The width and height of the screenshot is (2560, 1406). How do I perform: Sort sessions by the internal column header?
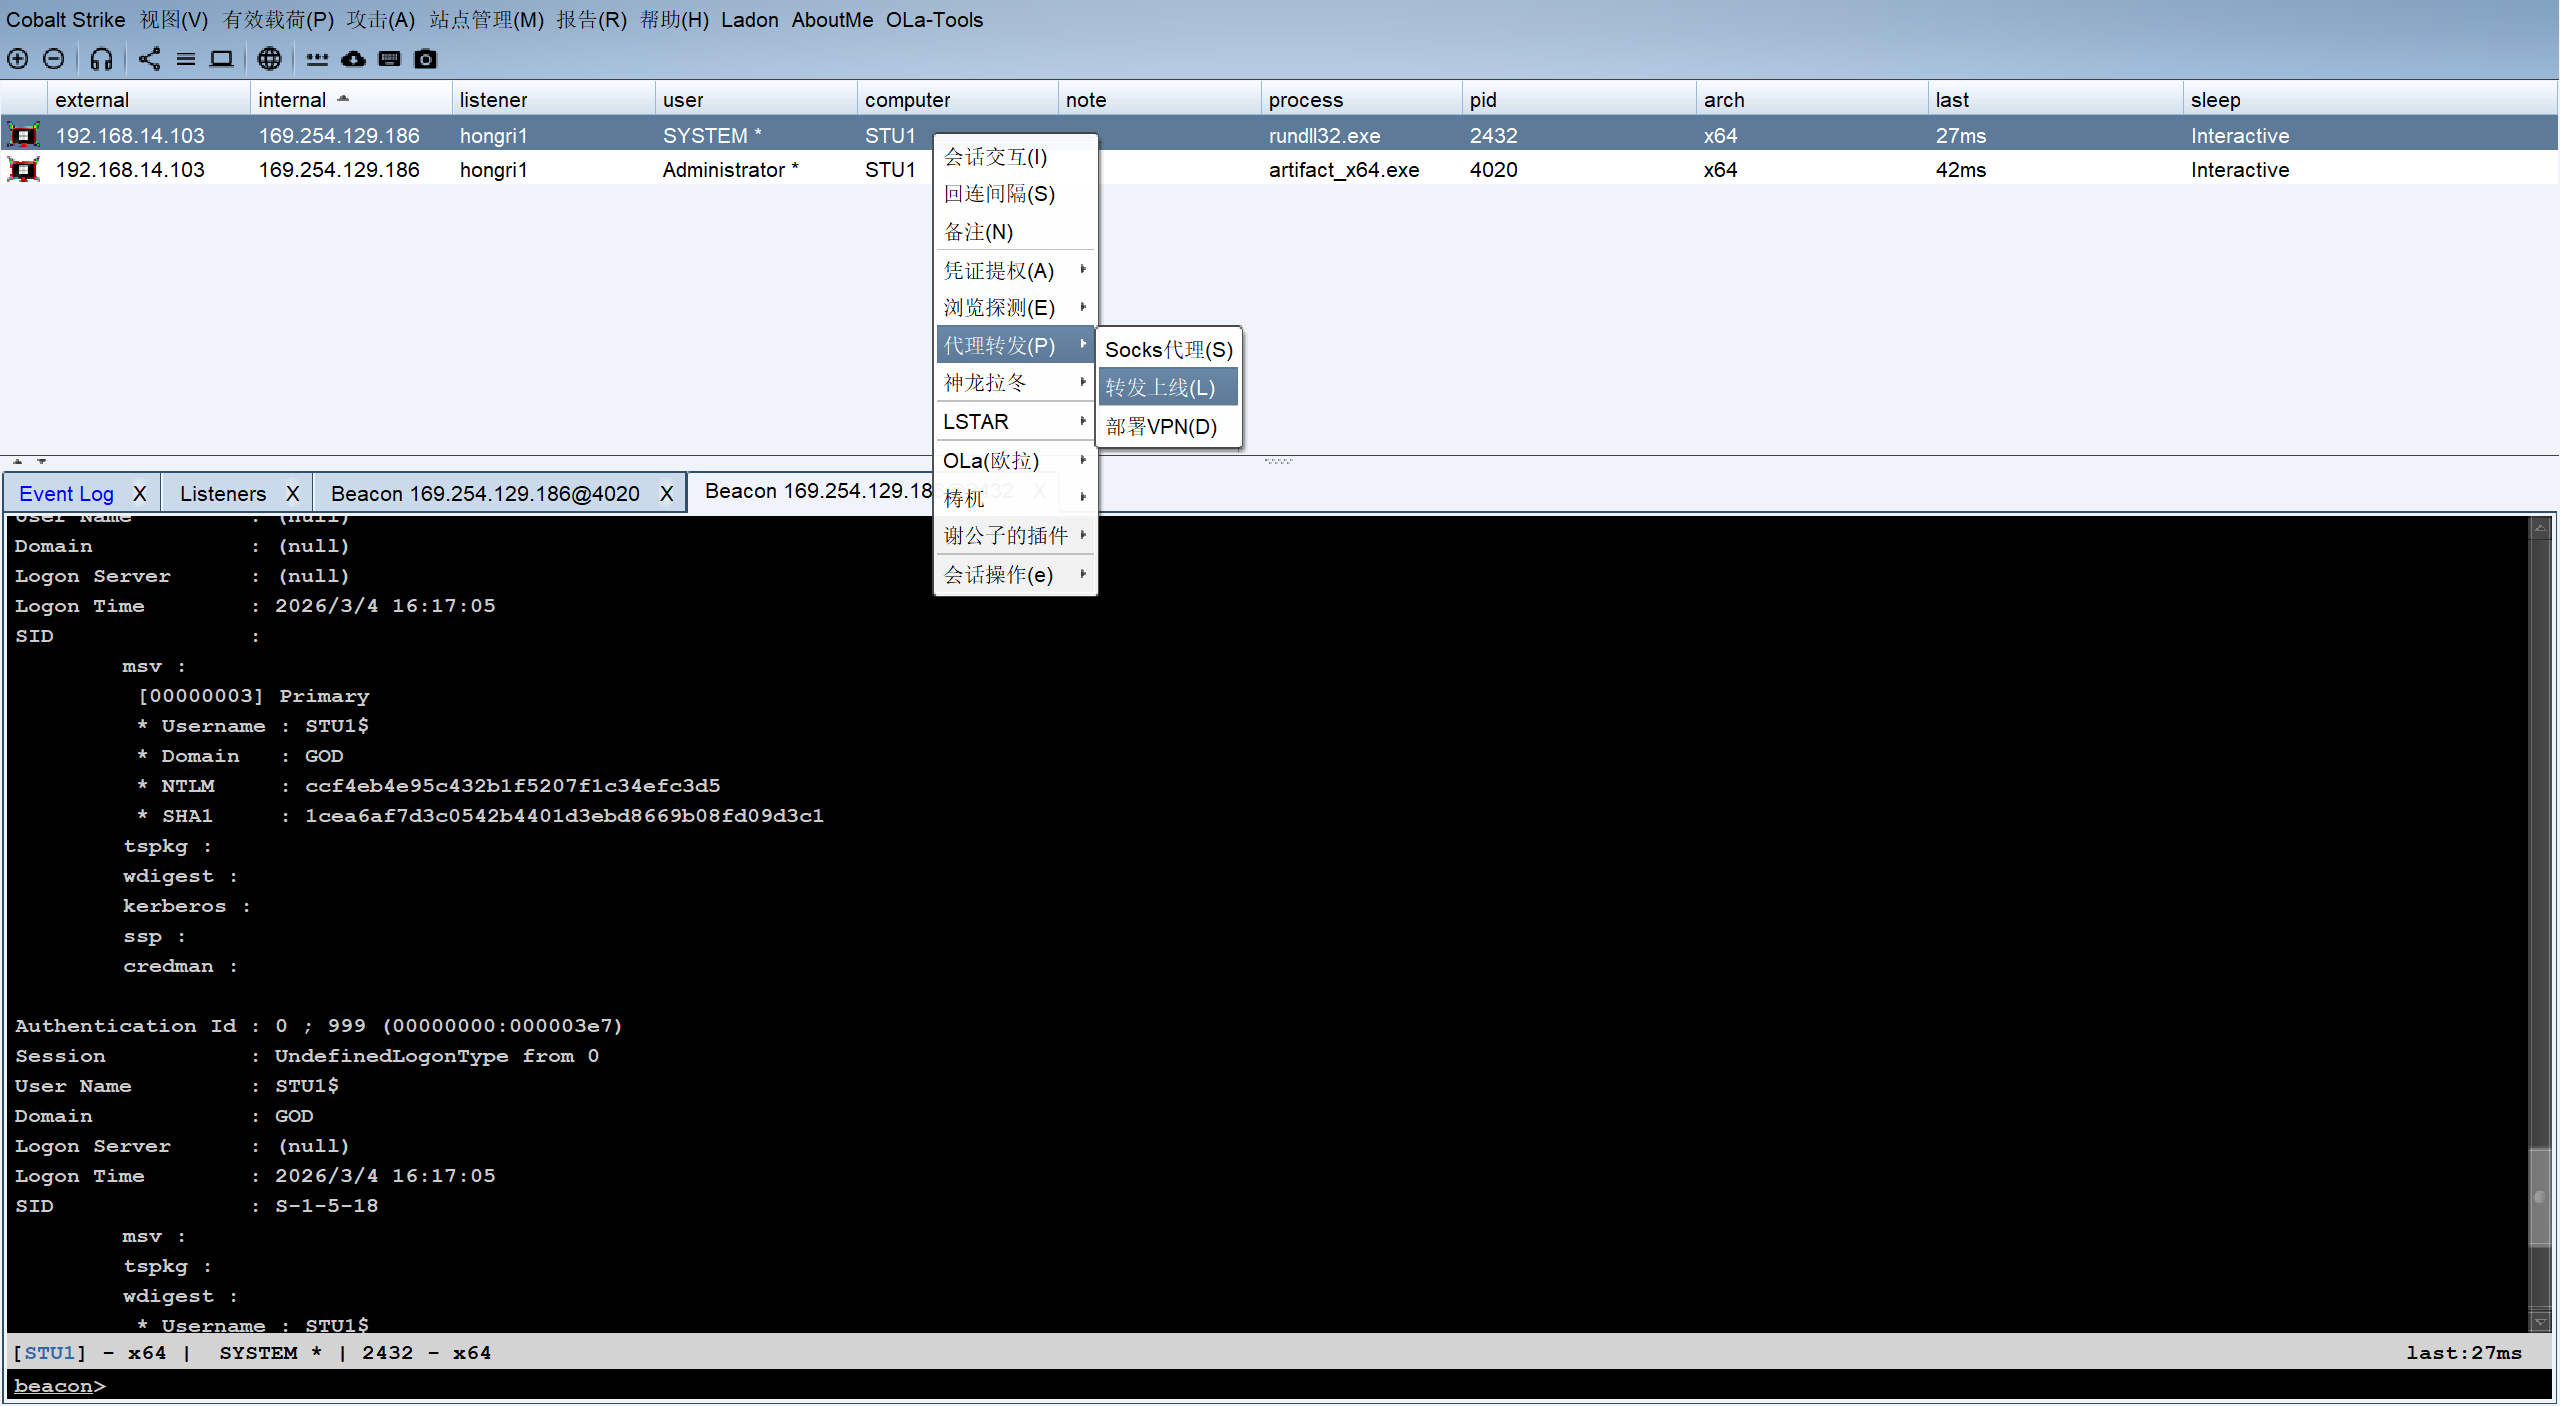click(292, 100)
